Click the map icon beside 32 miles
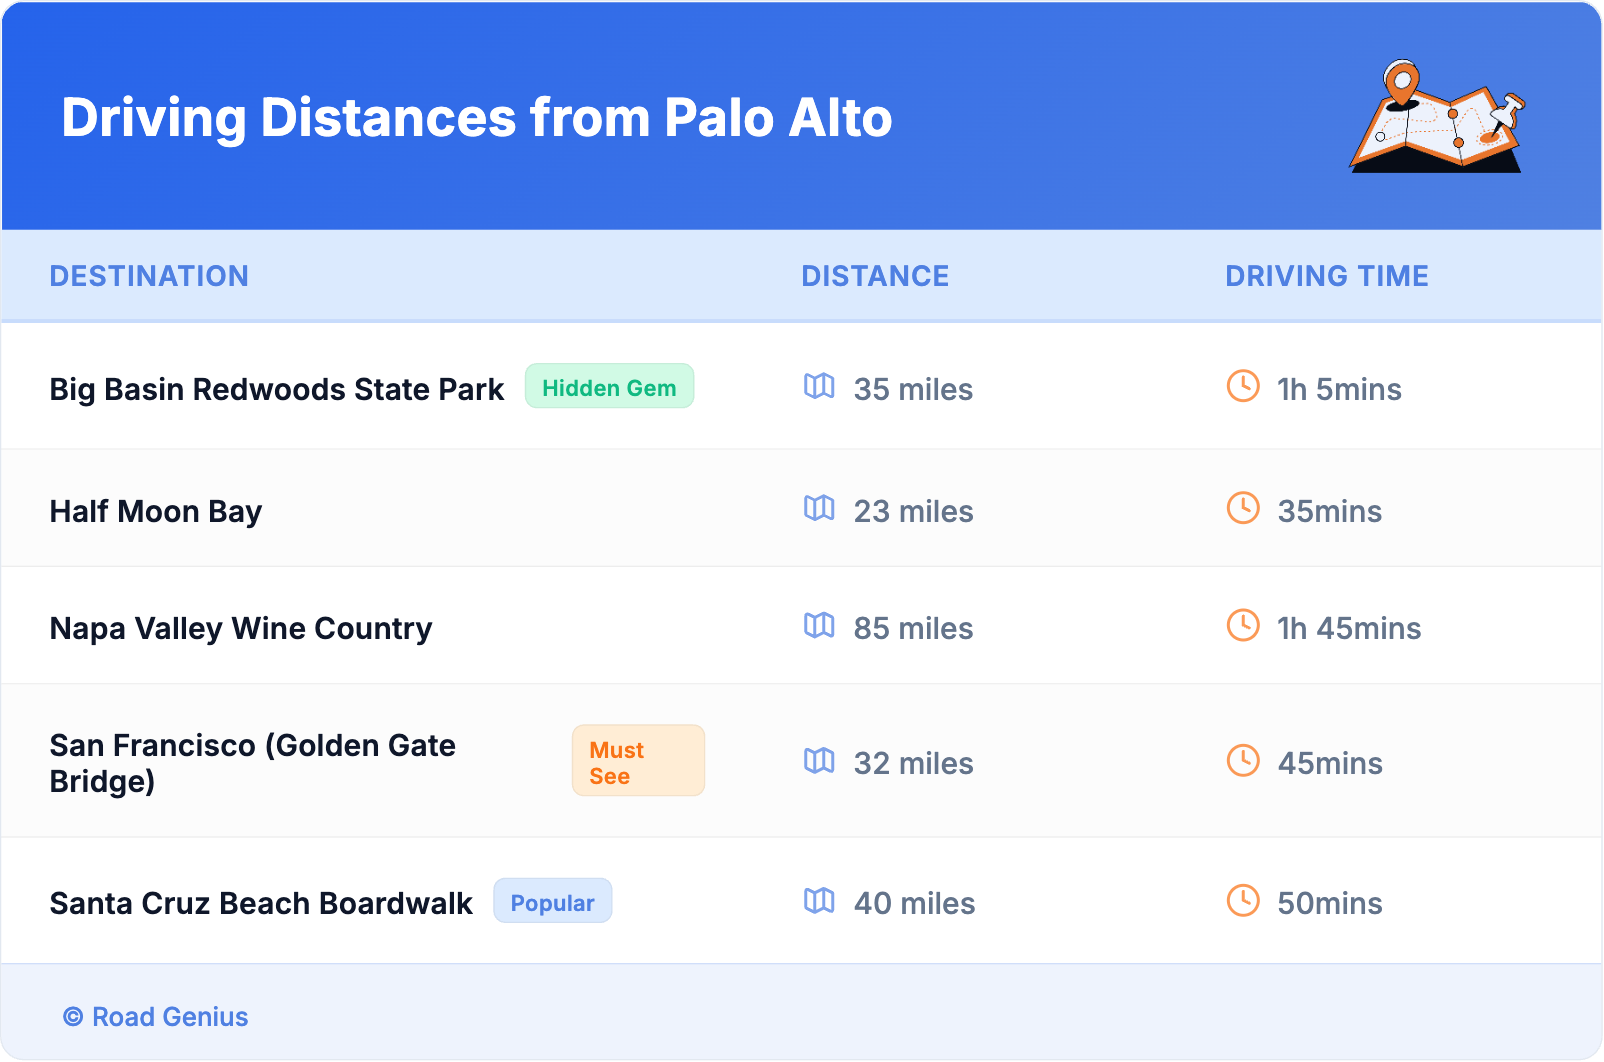Image resolution: width=1604 pixels, height=1062 pixels. click(819, 761)
